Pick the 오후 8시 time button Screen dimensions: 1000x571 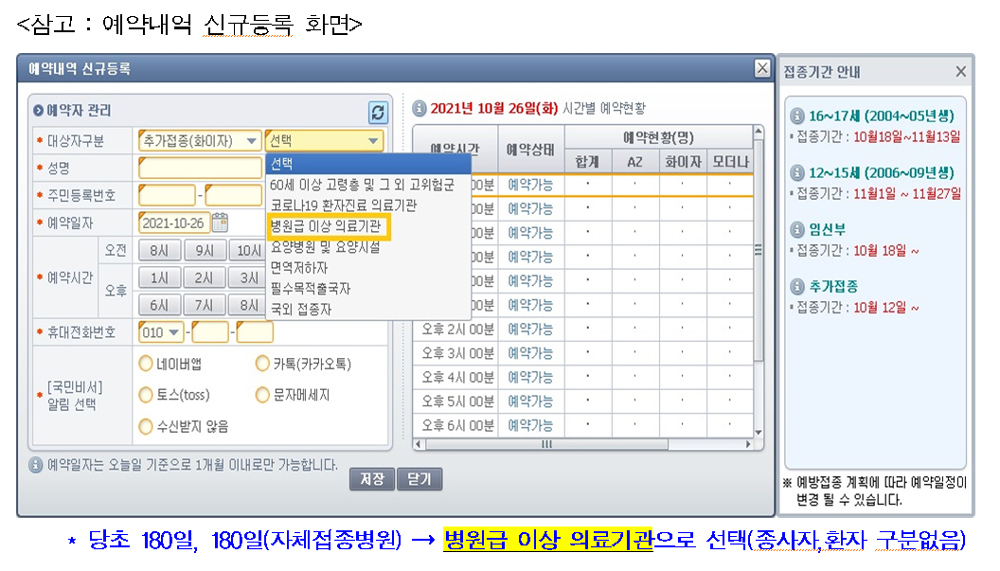click(247, 306)
